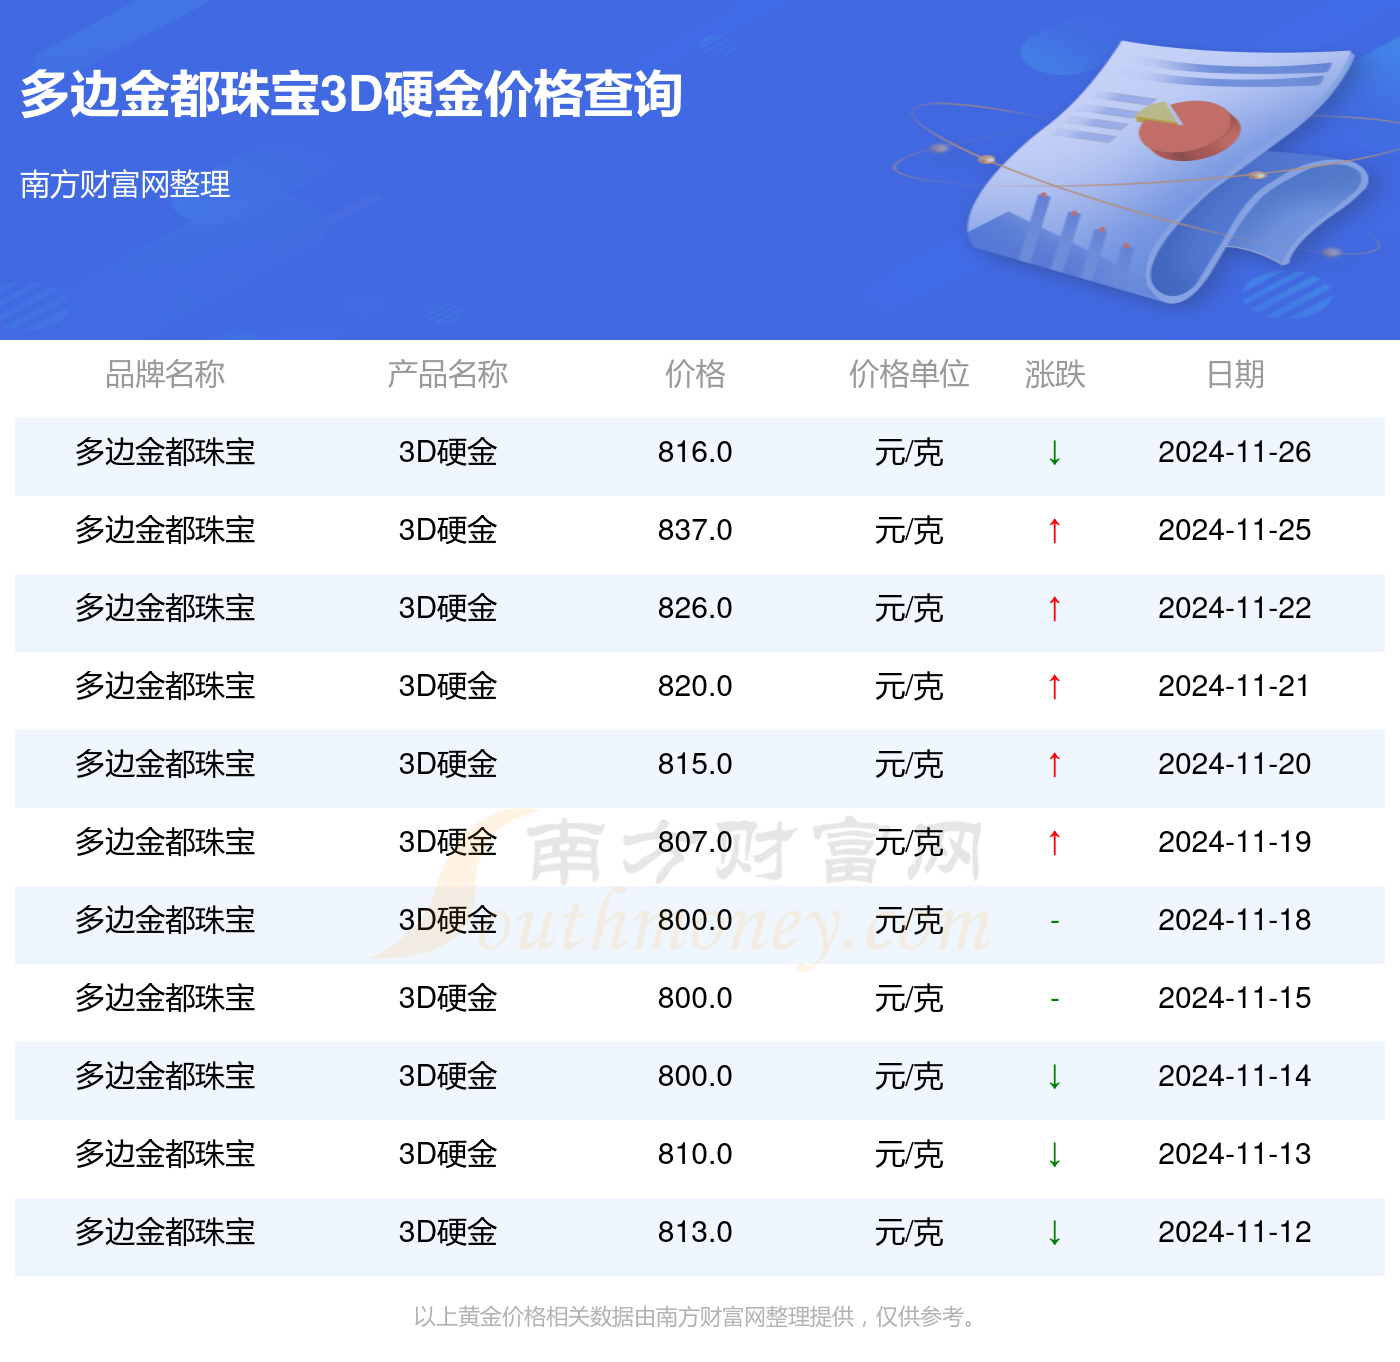
Task: Select the 产品名称 column header
Action: (x=447, y=374)
